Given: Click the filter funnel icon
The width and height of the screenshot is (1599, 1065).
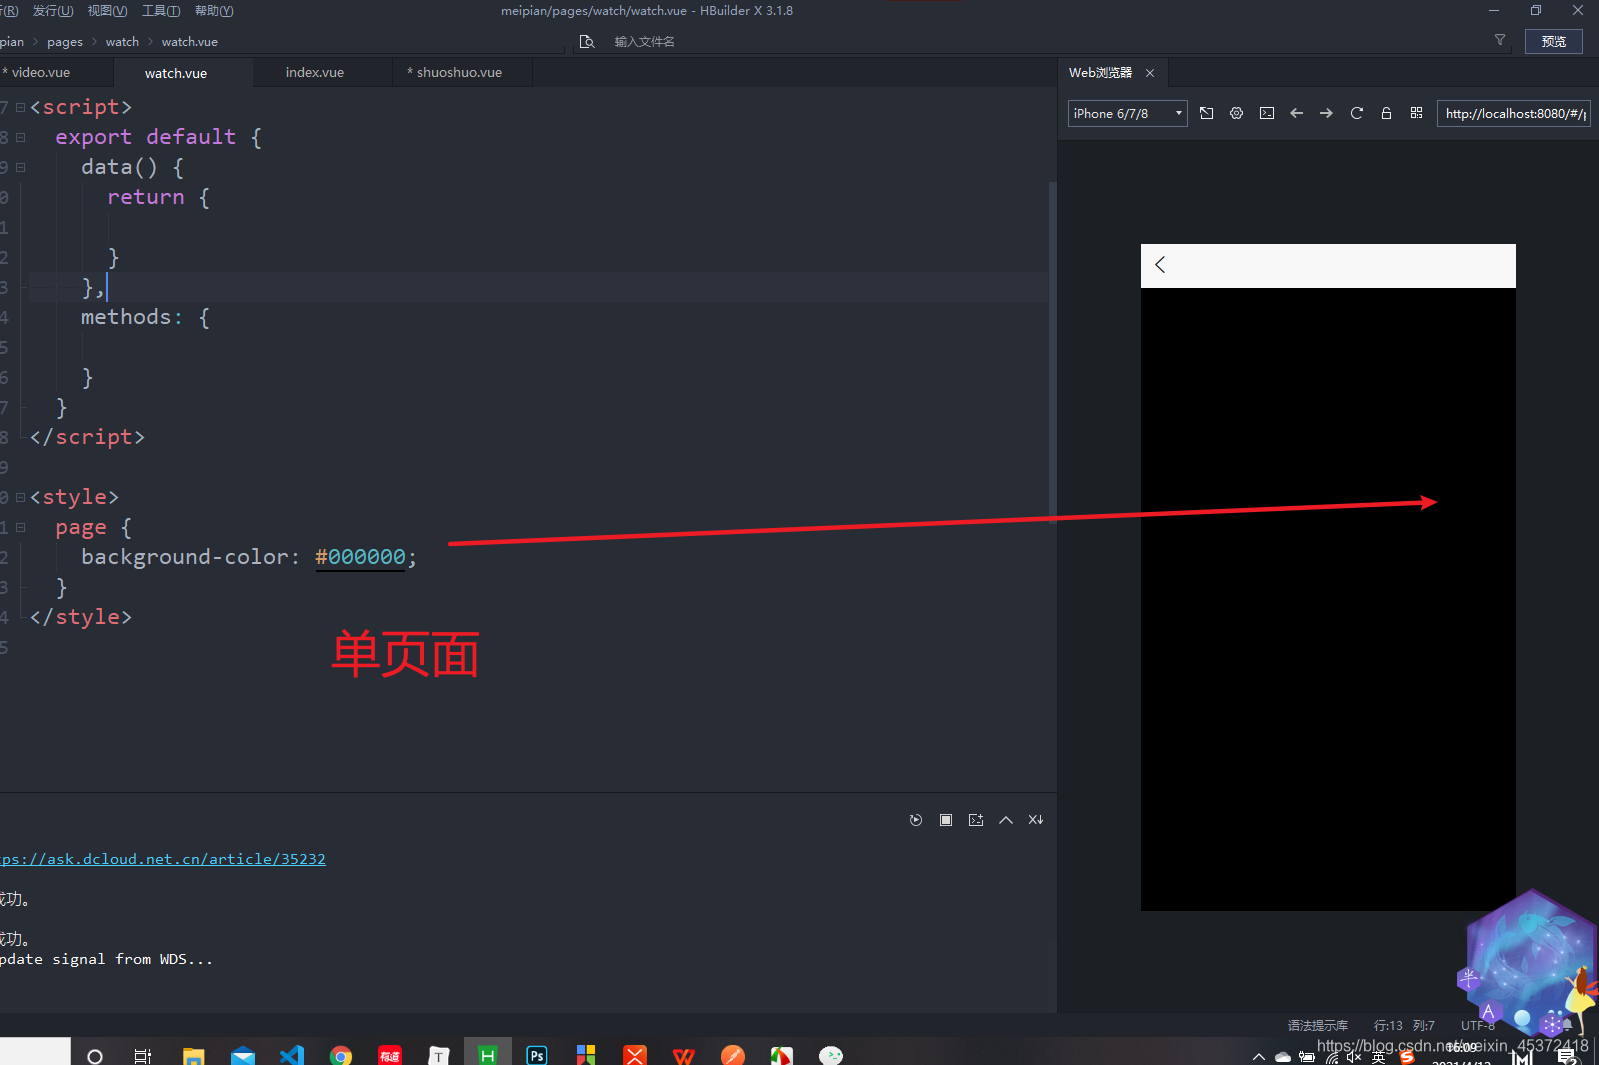Looking at the screenshot, I should (1500, 40).
